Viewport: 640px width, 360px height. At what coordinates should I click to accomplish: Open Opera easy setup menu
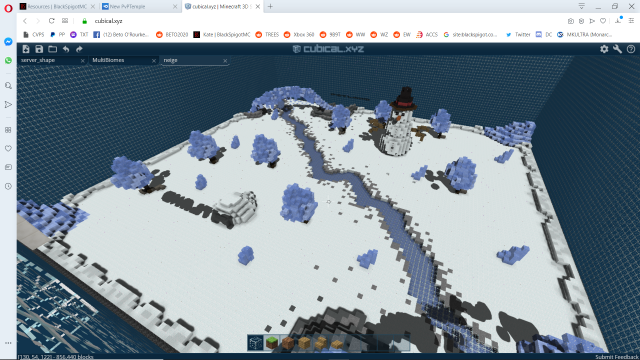[x=631, y=21]
